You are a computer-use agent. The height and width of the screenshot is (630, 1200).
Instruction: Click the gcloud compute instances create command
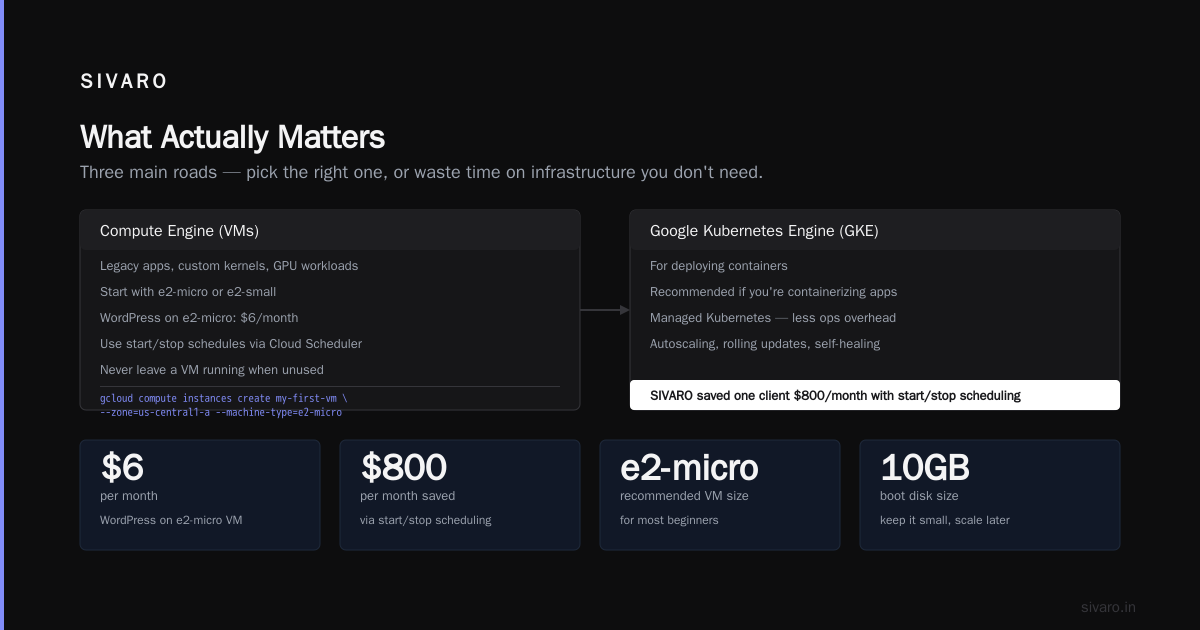[224, 398]
